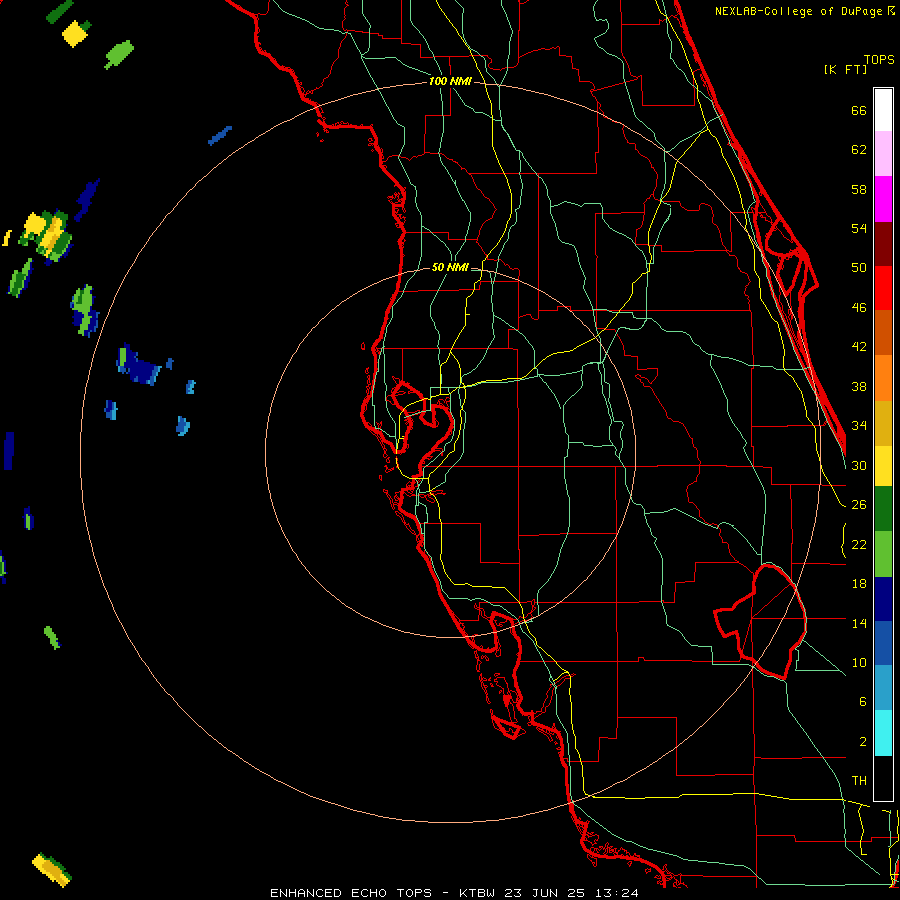
Task: Click legend value 18
Action: [859, 584]
